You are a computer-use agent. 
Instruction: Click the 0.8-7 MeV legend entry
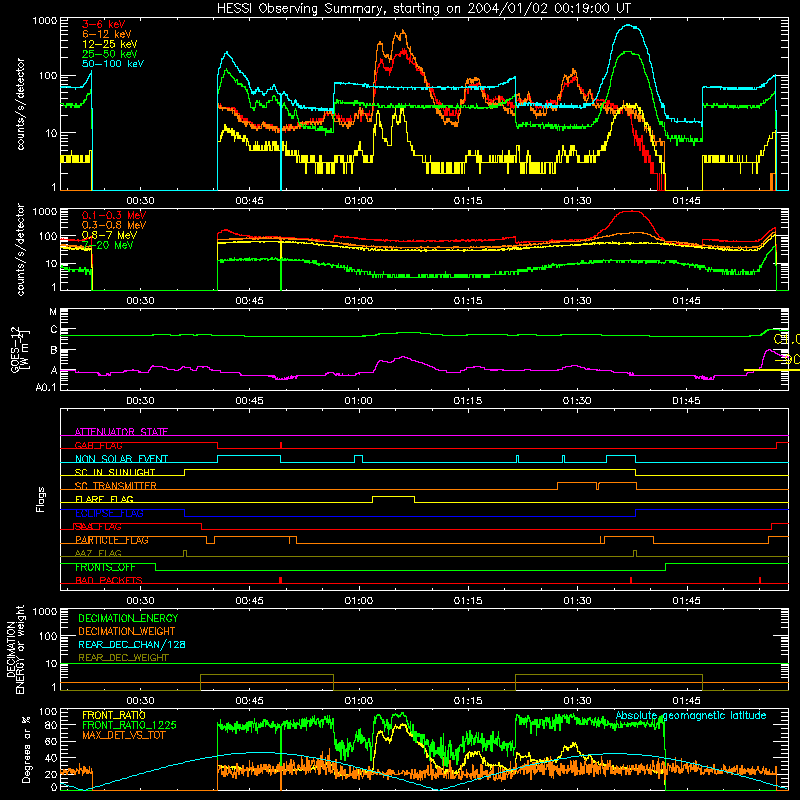[x=109, y=235]
